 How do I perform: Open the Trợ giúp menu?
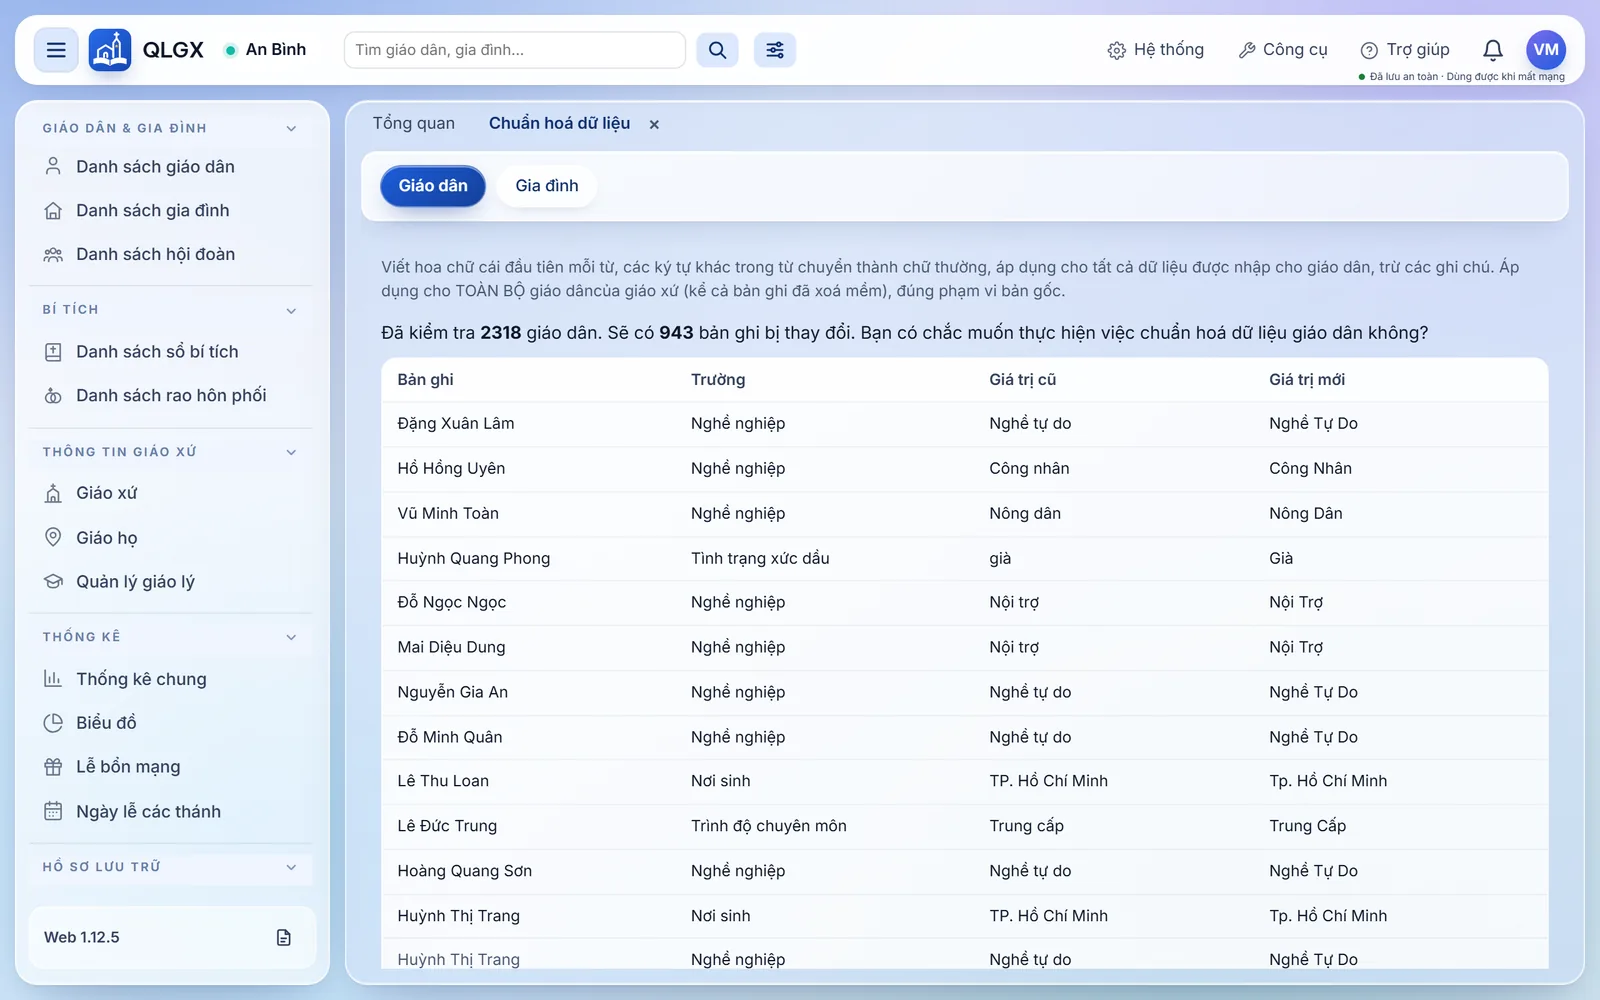click(x=1405, y=50)
